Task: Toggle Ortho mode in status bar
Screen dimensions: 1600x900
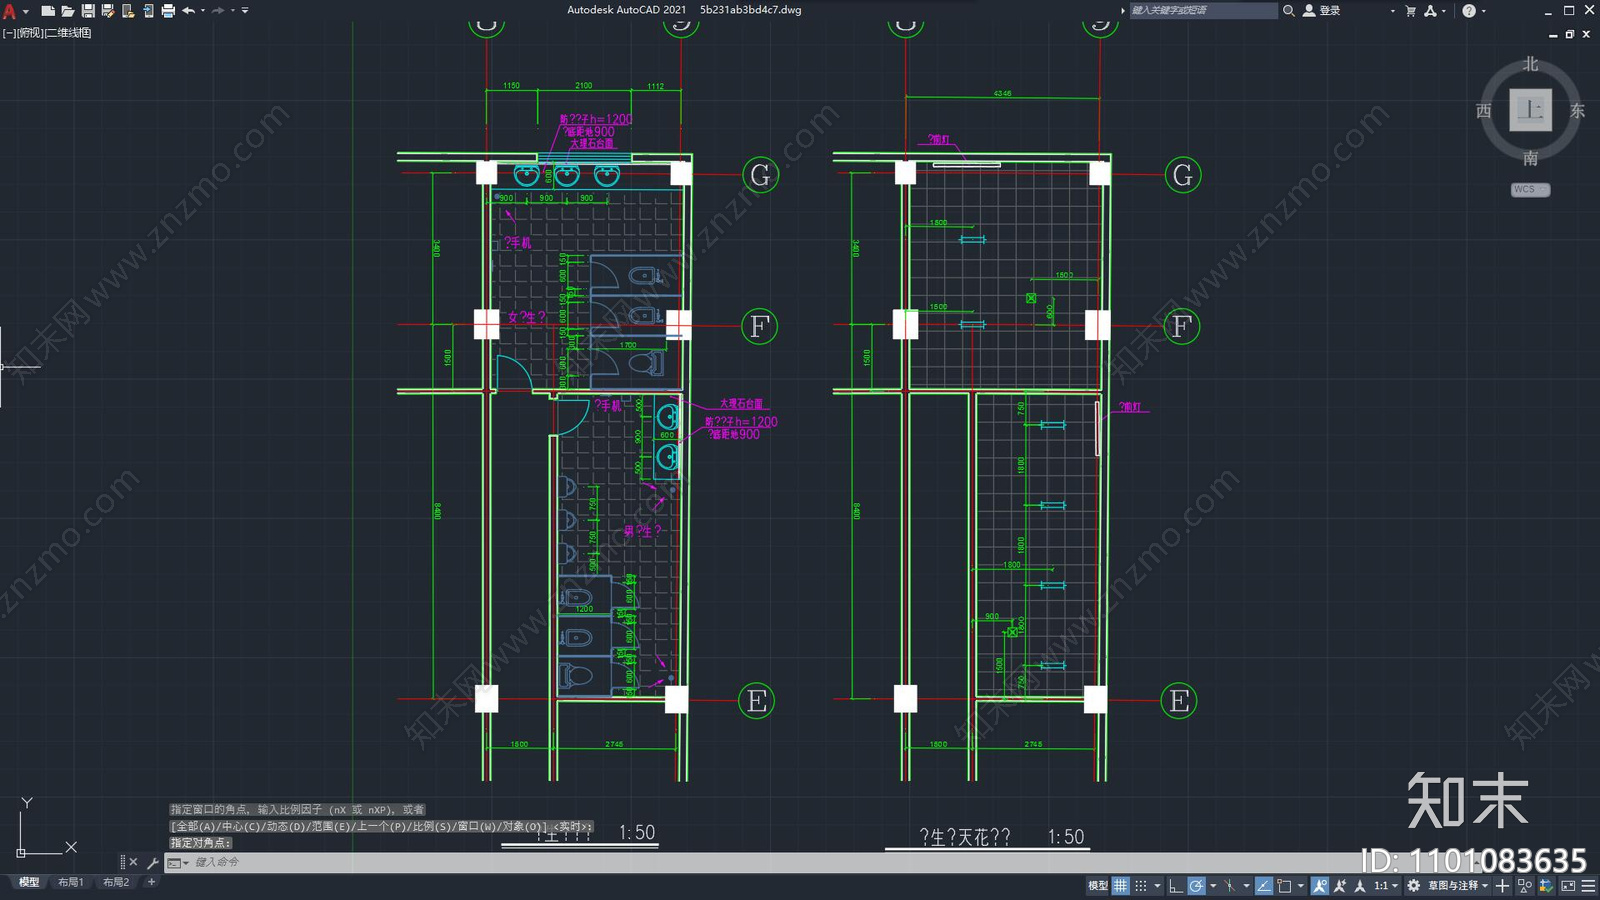Action: [x=1176, y=886]
